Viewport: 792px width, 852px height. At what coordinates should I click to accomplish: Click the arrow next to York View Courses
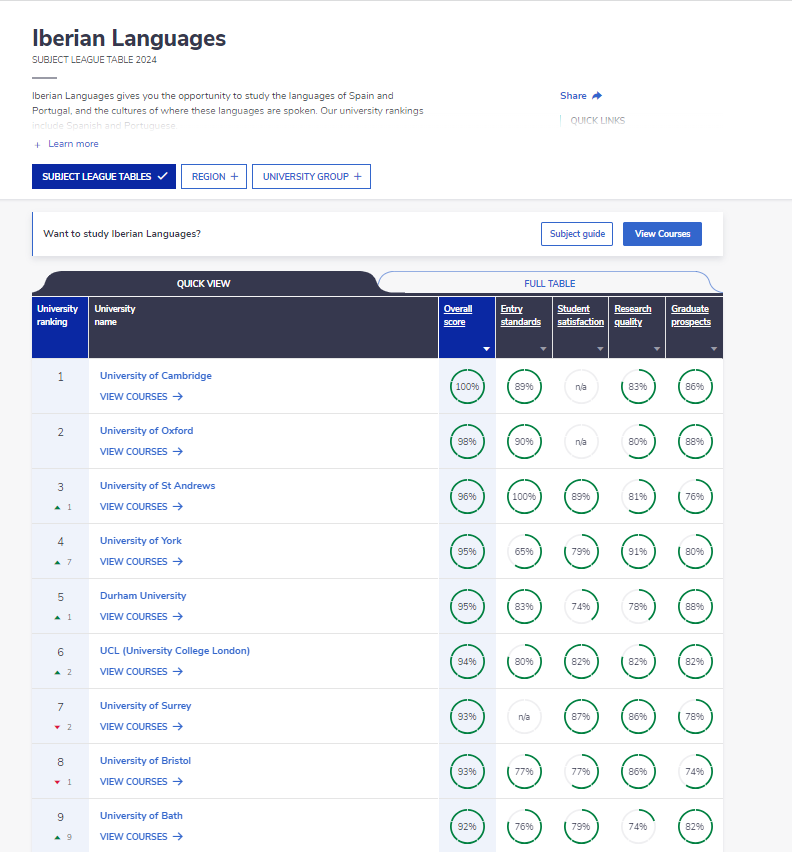click(178, 561)
